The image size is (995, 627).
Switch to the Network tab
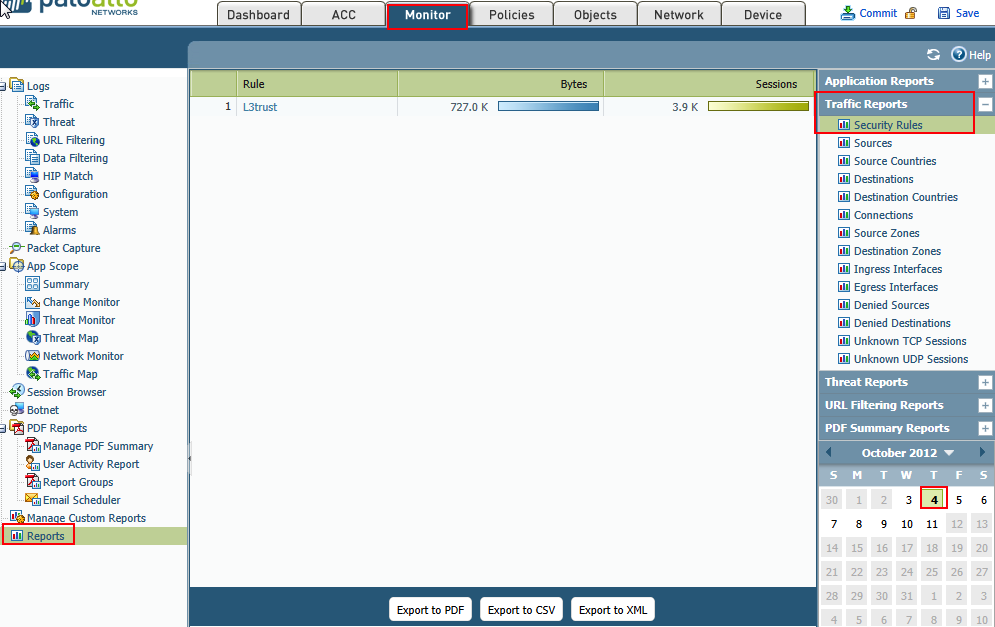tap(679, 14)
